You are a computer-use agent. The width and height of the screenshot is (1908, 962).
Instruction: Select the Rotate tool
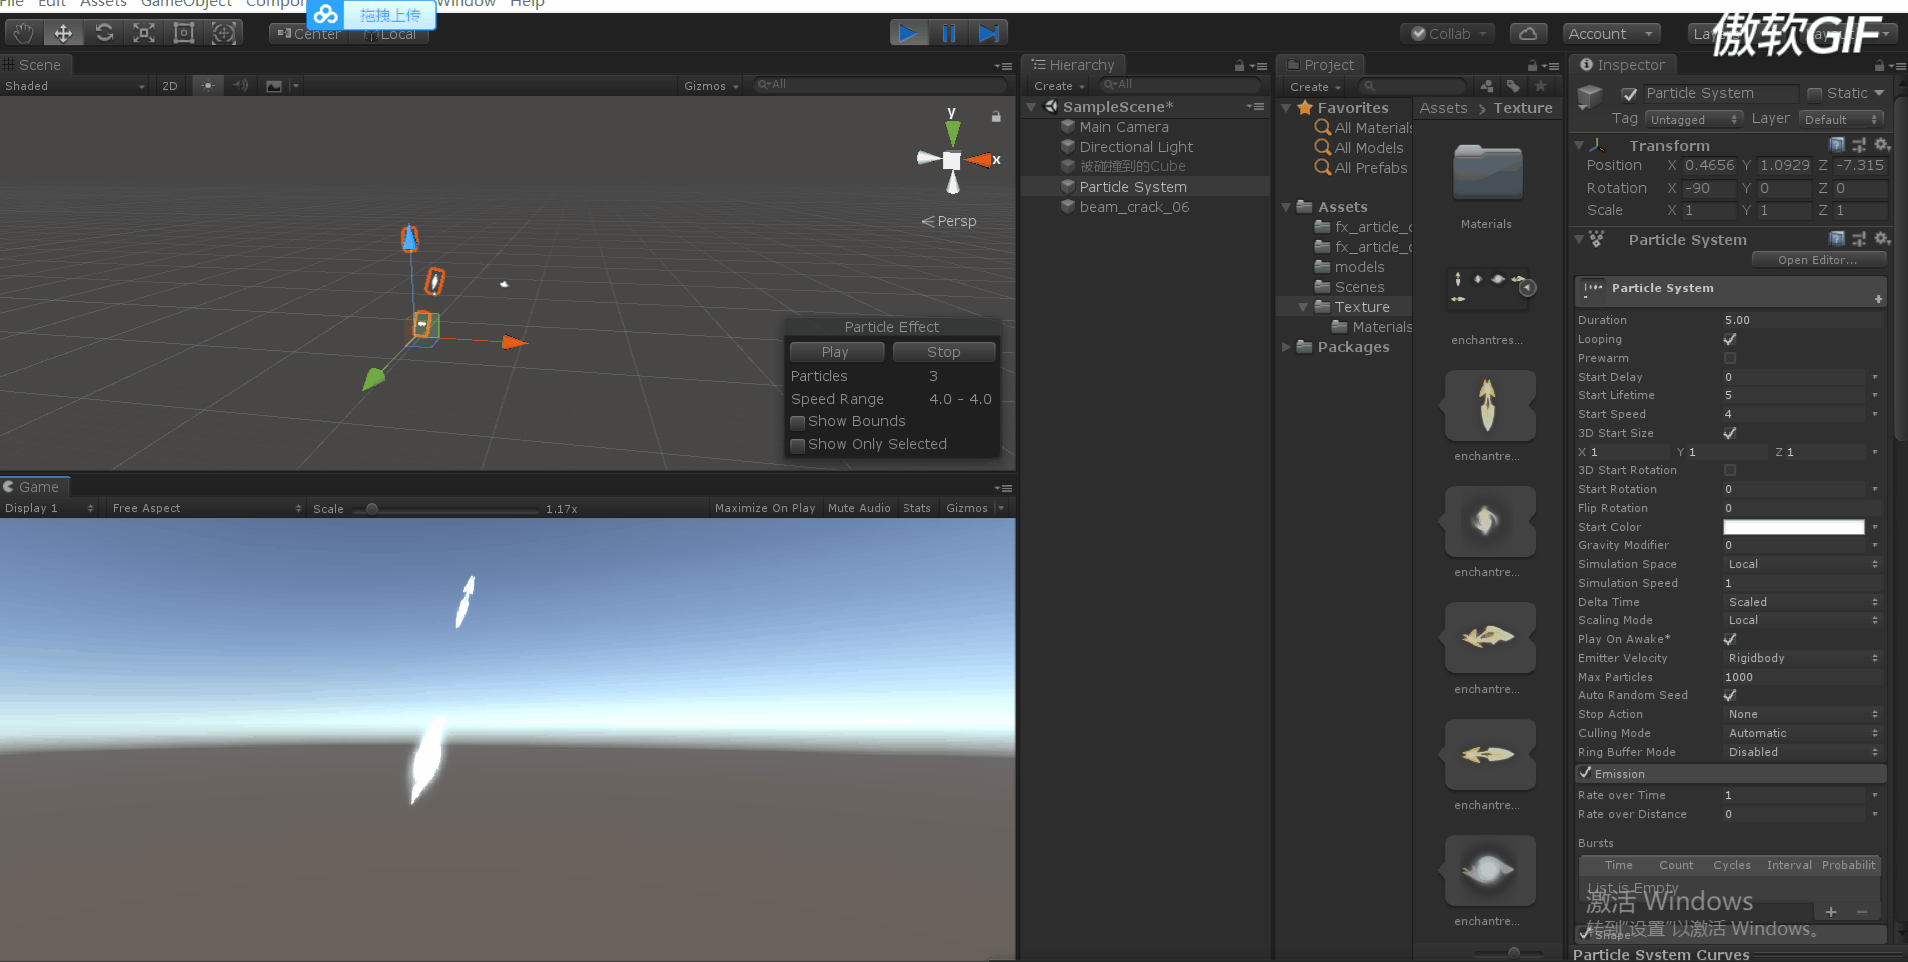pos(104,33)
